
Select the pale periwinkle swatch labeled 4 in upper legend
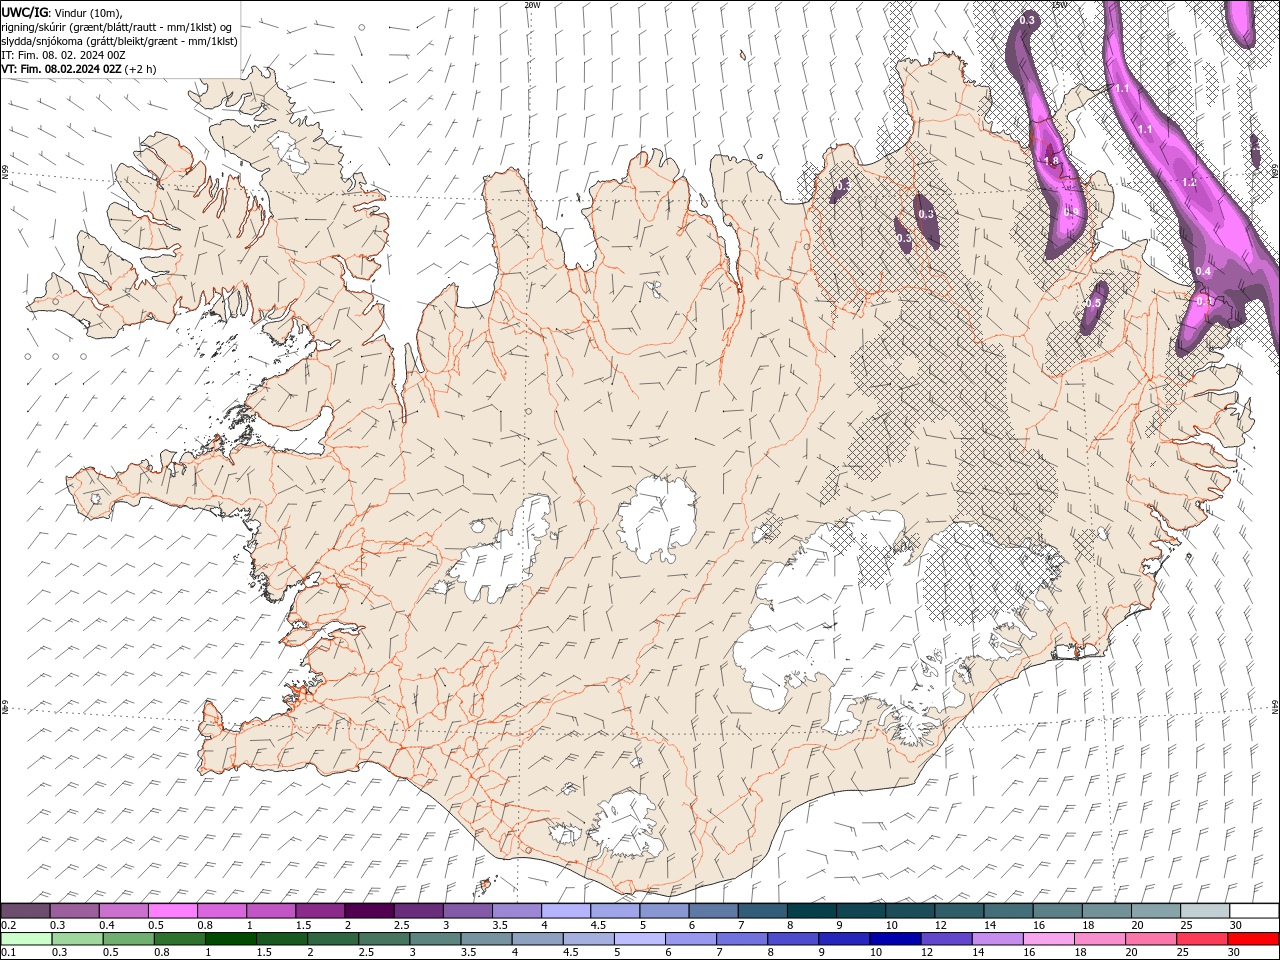[x=566, y=911]
